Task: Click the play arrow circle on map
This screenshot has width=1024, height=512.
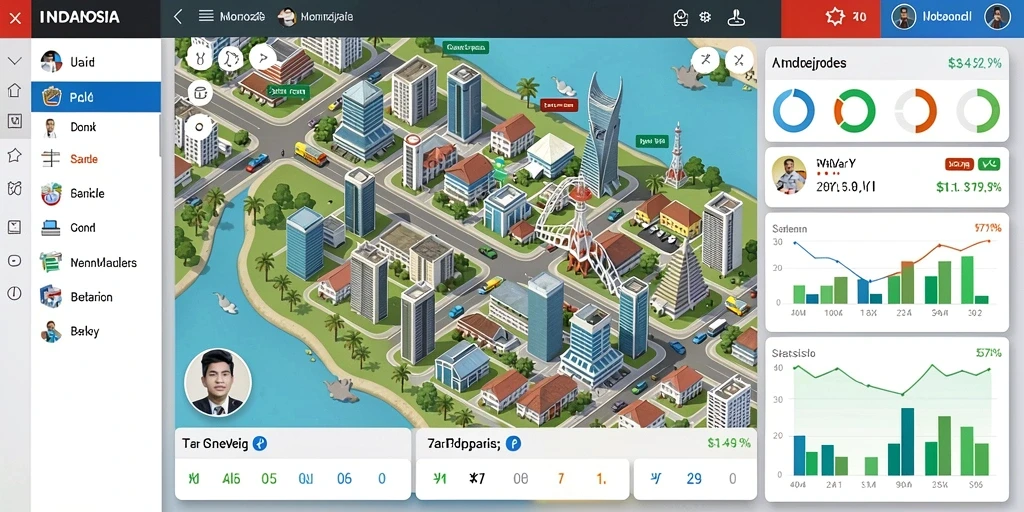Action: click(262, 57)
